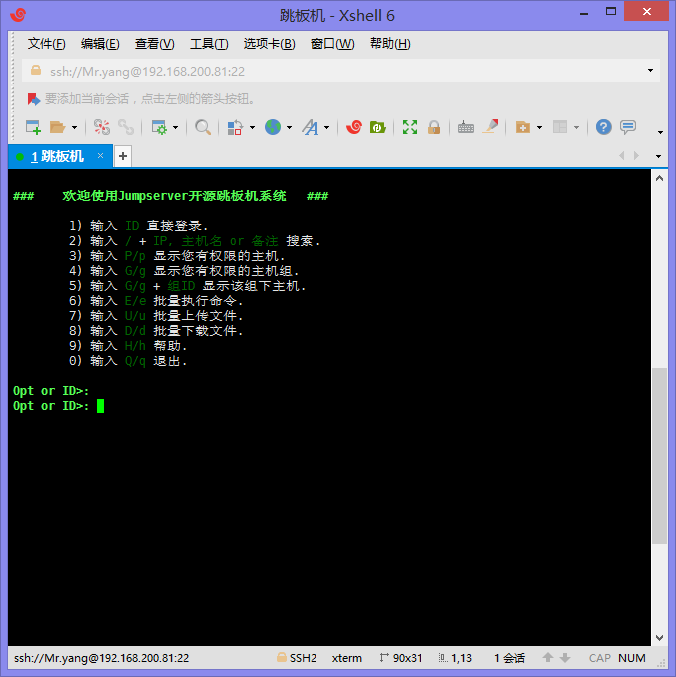Click the terminal scrollbar down arrow
This screenshot has height=677, width=676.
click(659, 638)
